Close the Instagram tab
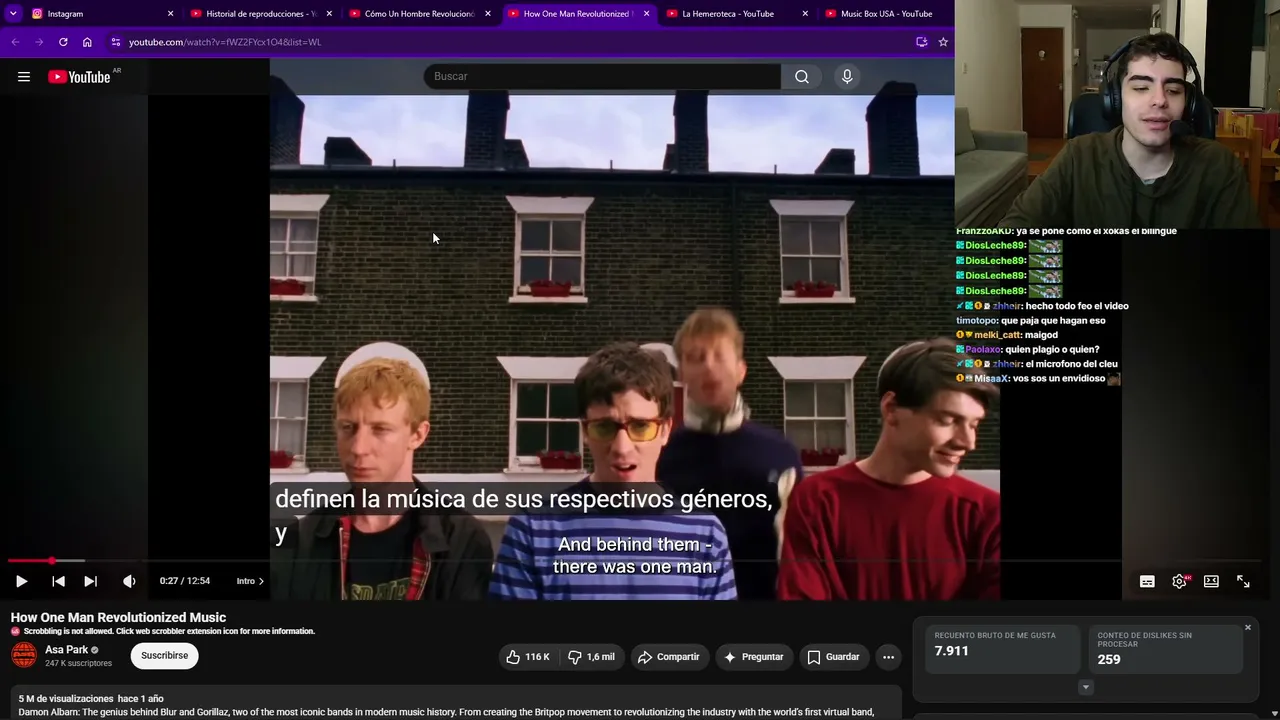The image size is (1280, 720). pos(170,14)
